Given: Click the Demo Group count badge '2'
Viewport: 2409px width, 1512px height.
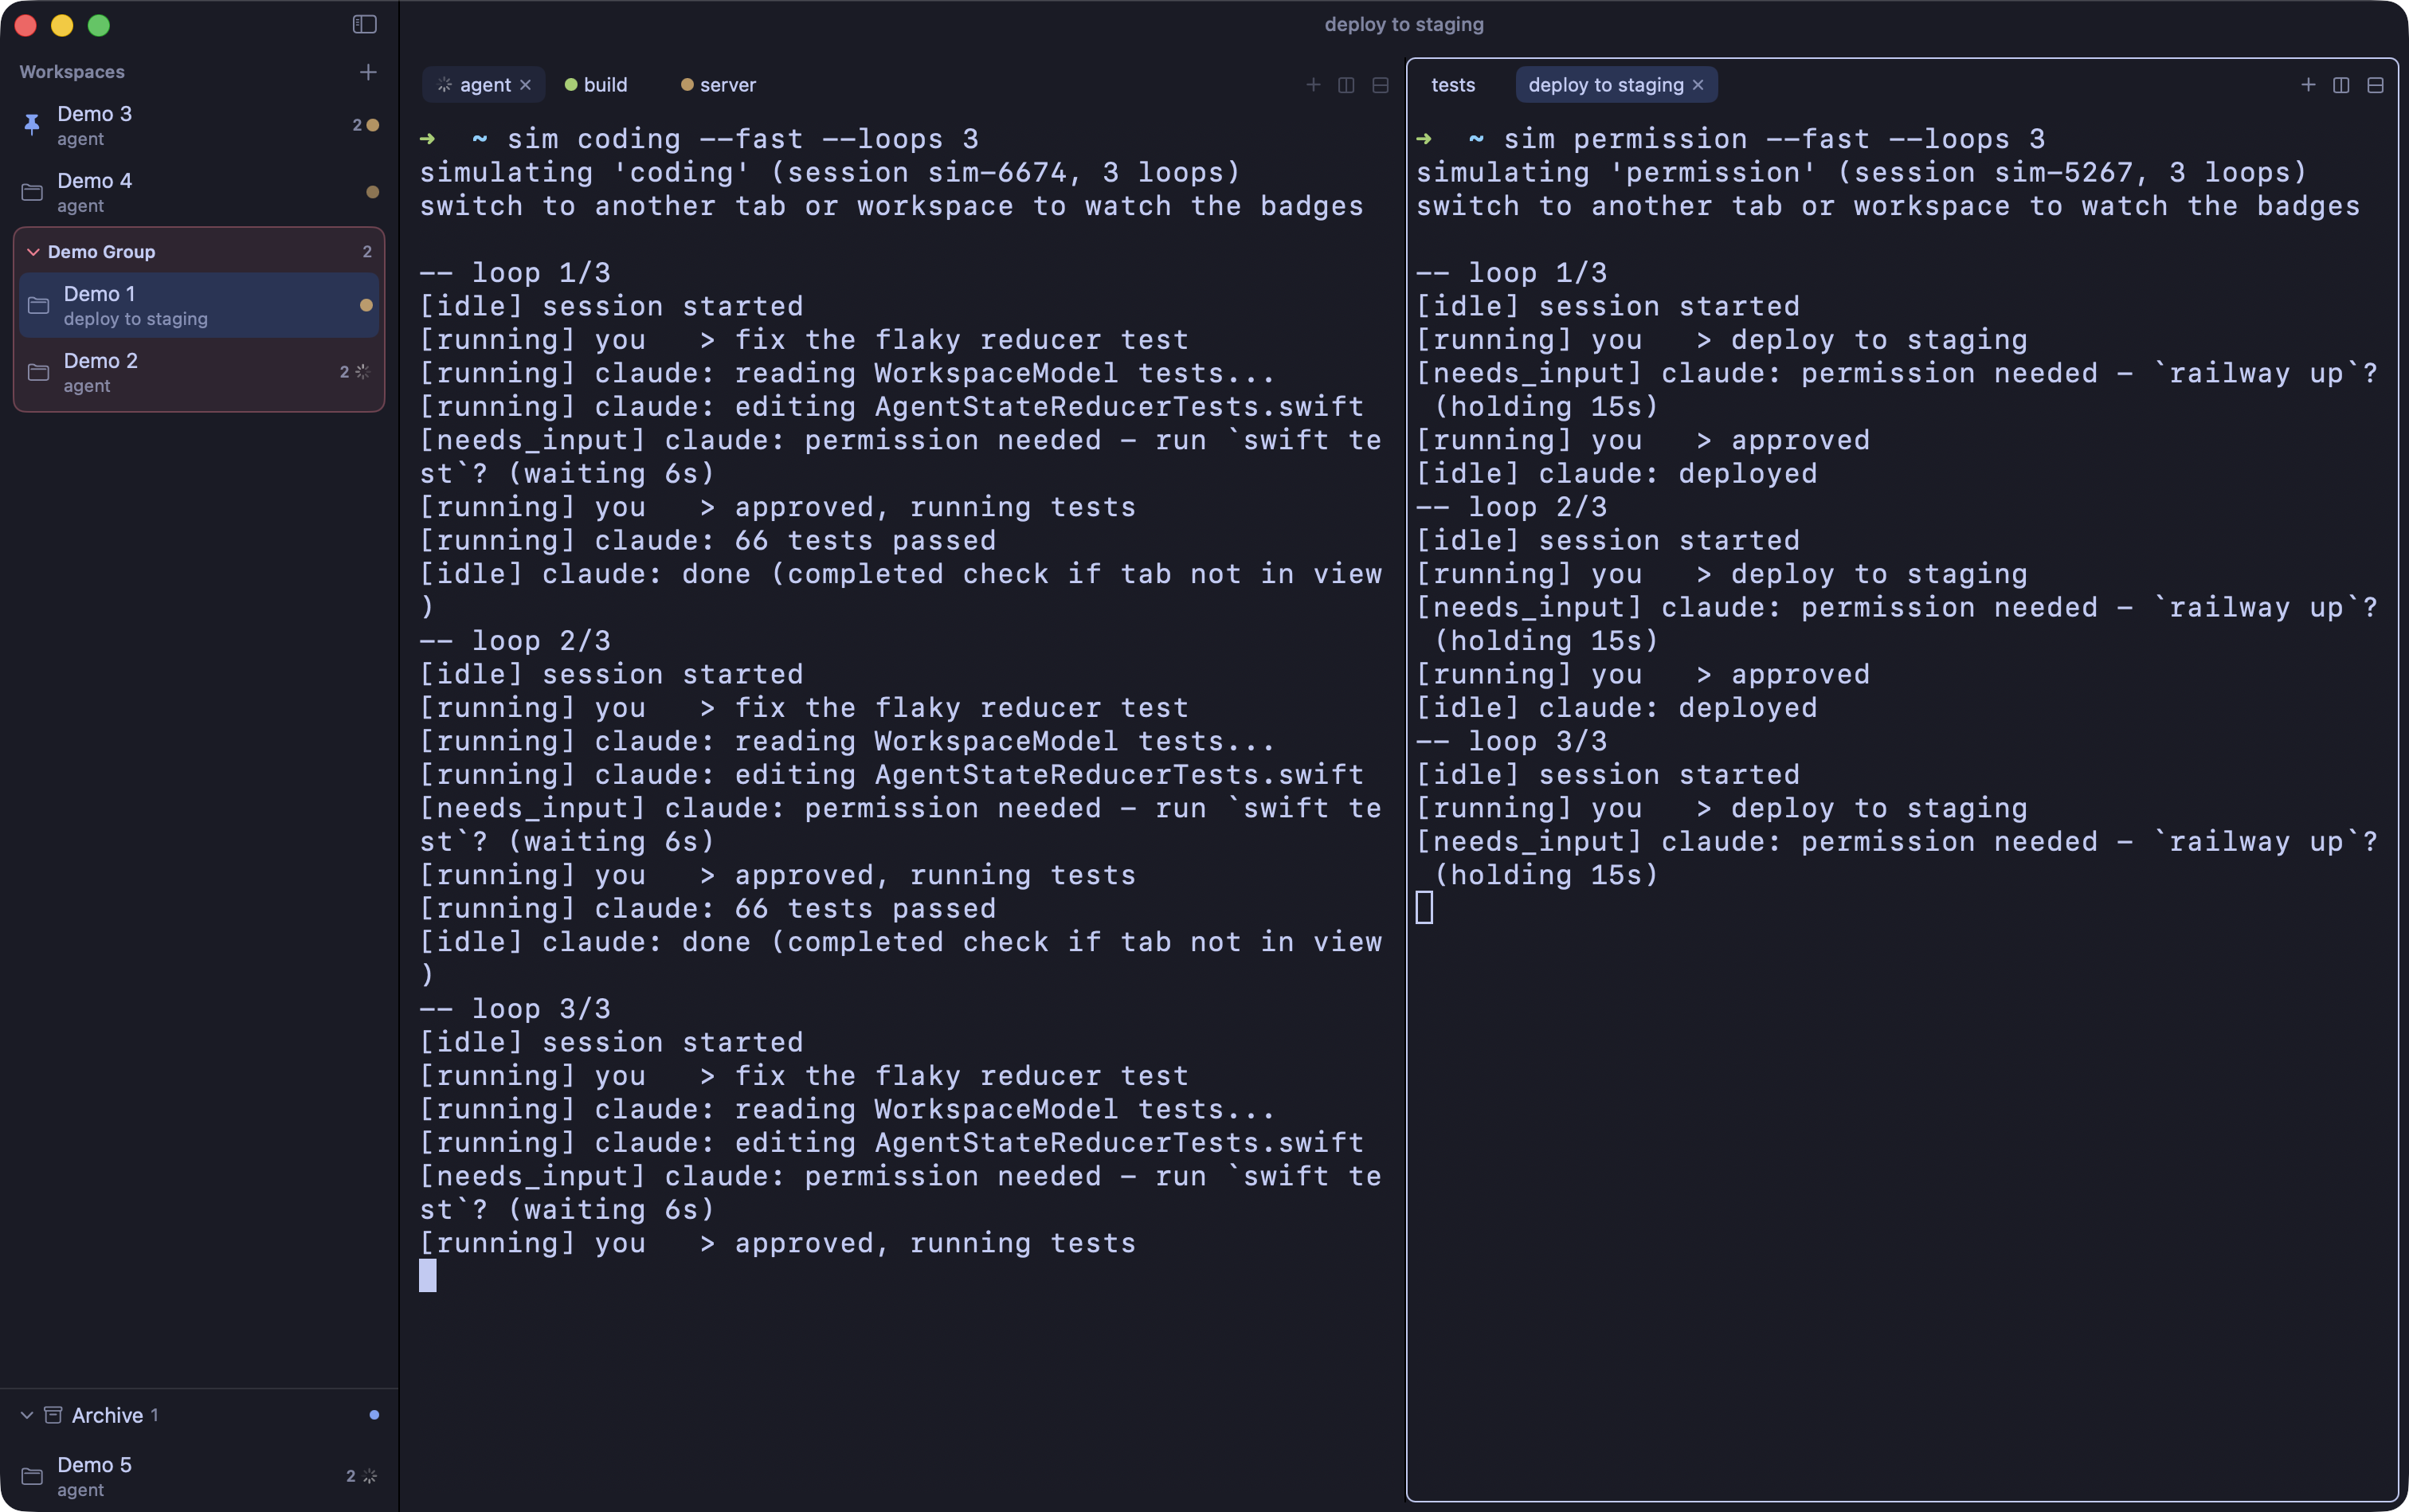Looking at the screenshot, I should coord(367,252).
